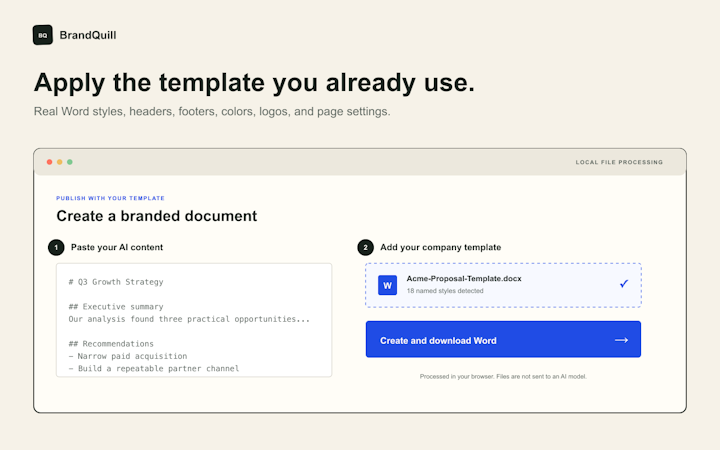Screen dimensions: 720x450
Task: Click the "## Recommendations" line in the editor
Action: pyautogui.click(x=111, y=343)
